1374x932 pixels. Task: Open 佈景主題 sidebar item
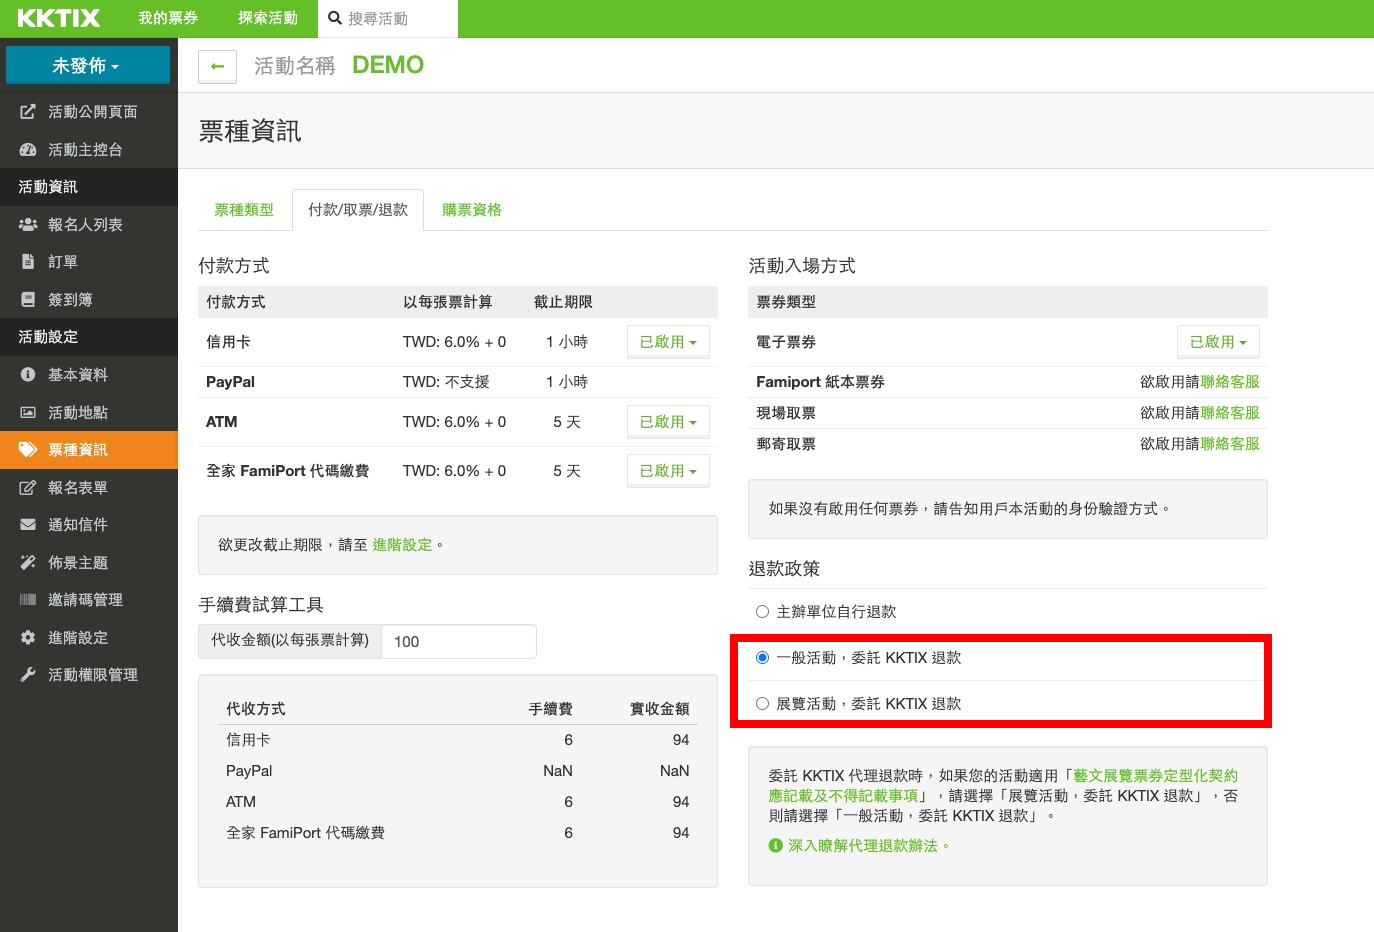coord(89,563)
